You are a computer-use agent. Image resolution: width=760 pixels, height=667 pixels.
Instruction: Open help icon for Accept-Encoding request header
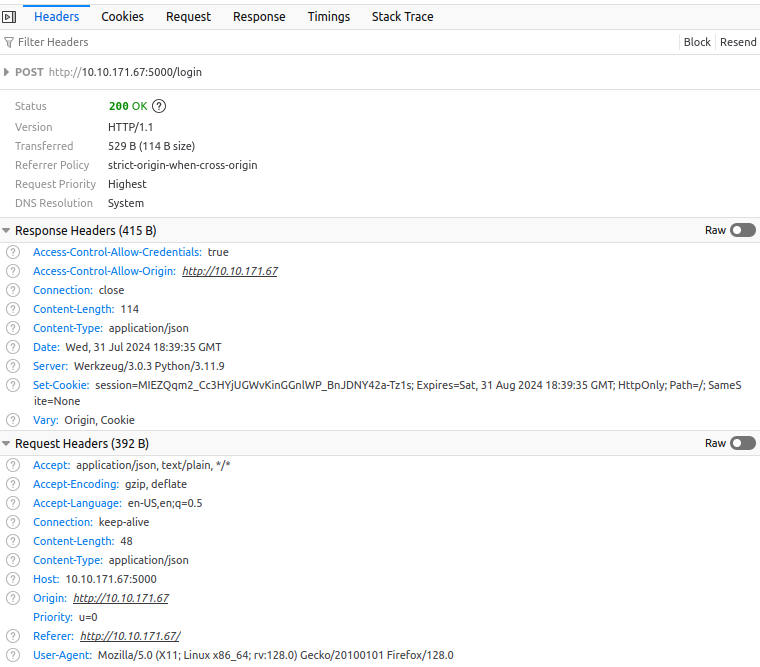13,484
